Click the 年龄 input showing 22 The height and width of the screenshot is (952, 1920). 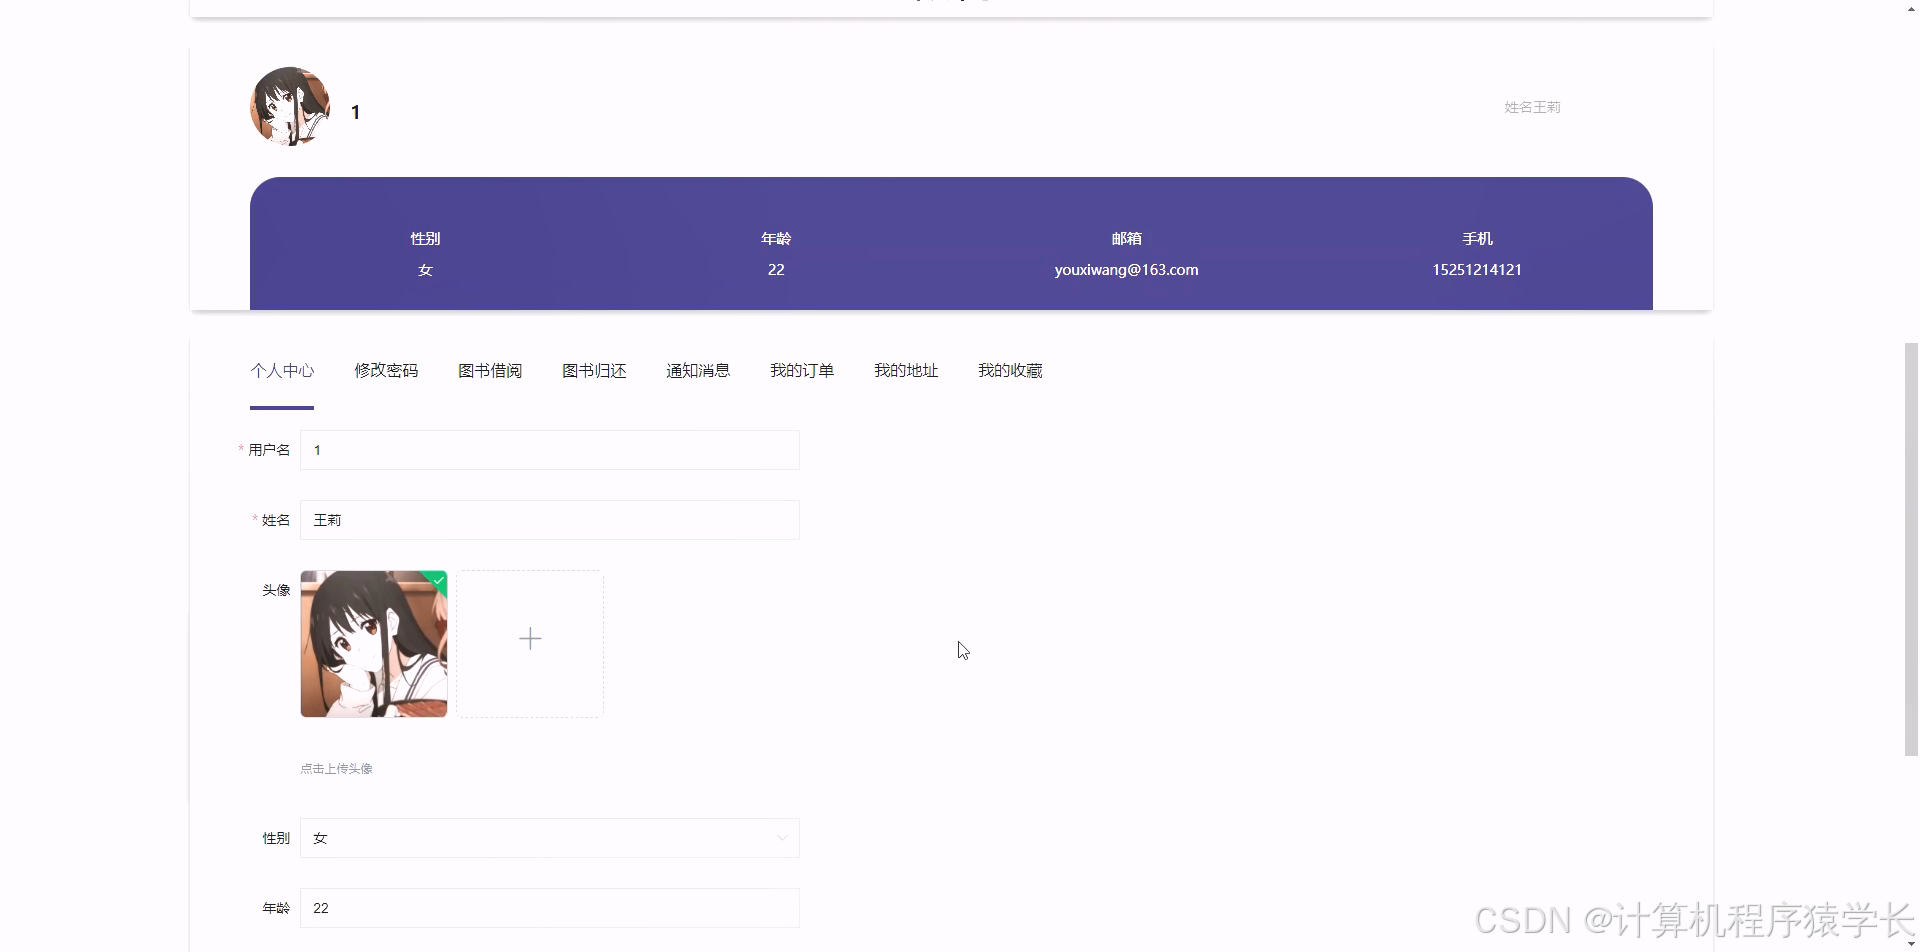550,908
